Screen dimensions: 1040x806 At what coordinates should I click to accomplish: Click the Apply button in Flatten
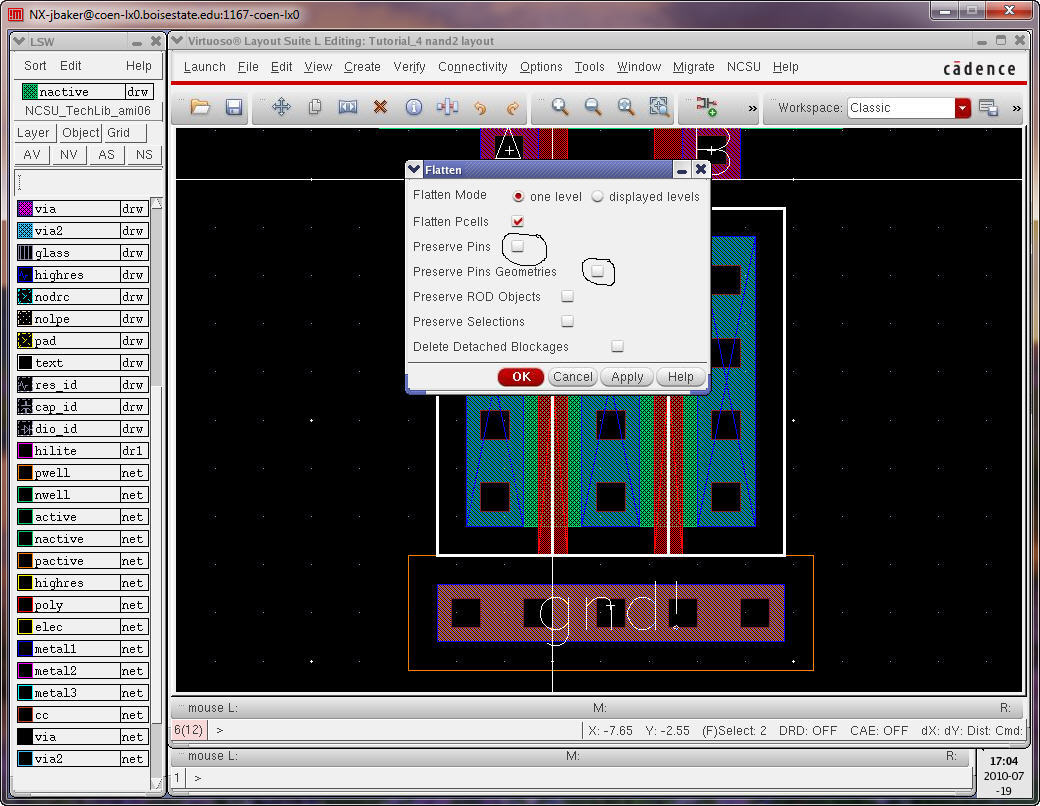click(627, 377)
